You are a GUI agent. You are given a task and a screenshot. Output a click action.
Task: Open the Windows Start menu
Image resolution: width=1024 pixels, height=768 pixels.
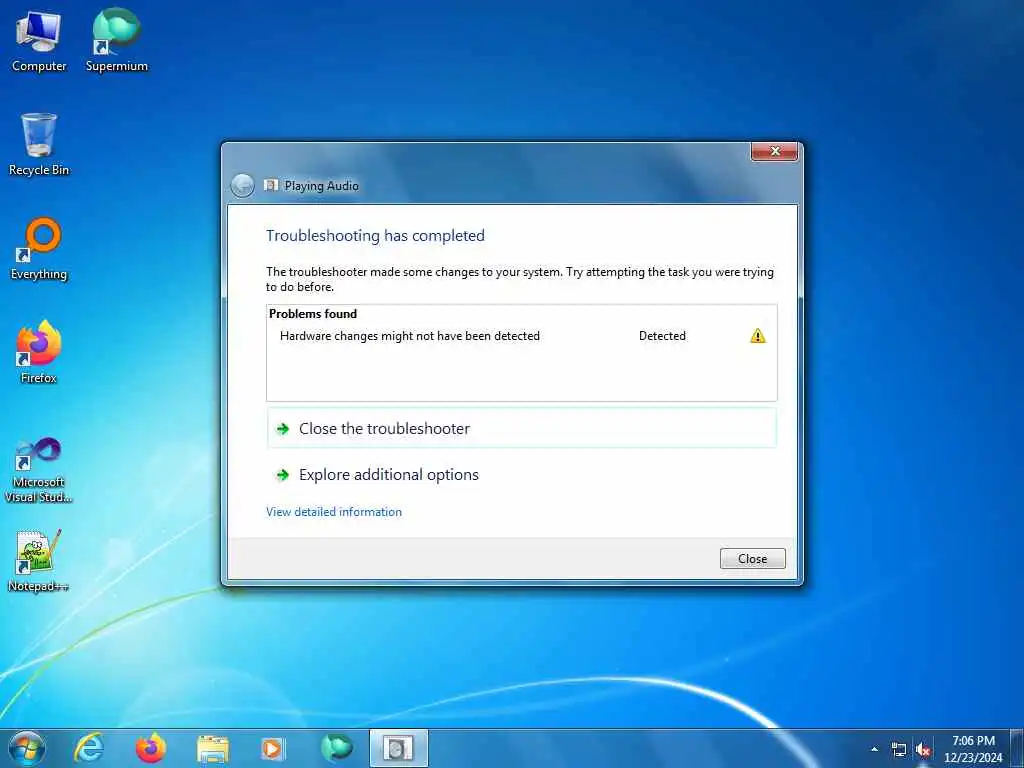(x=27, y=748)
